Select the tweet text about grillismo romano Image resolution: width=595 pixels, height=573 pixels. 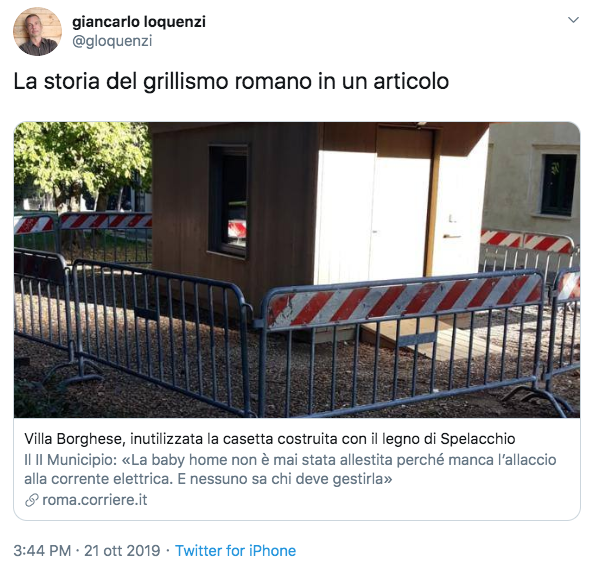pyautogui.click(x=231, y=81)
